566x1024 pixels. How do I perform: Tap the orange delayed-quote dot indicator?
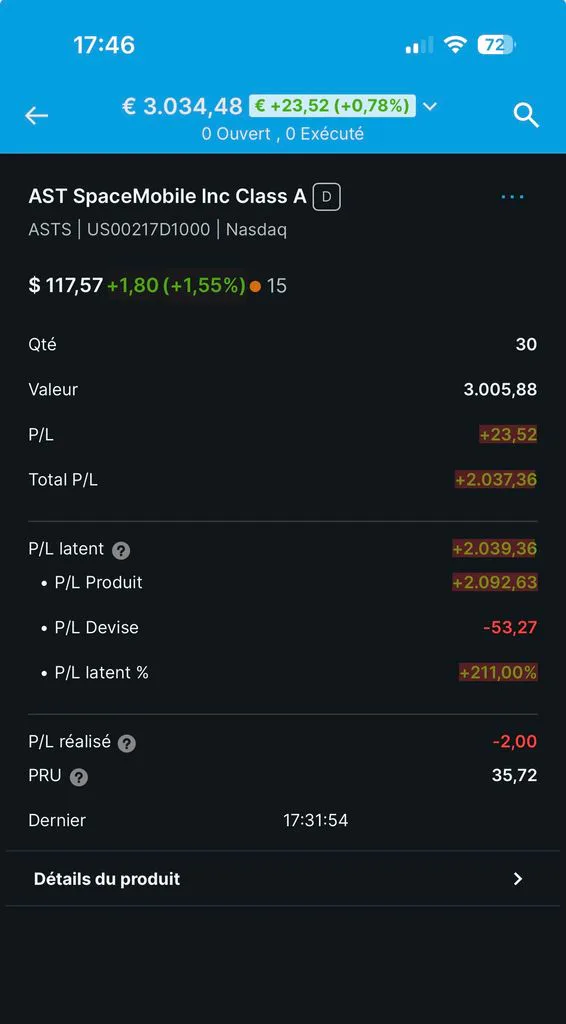coord(255,286)
